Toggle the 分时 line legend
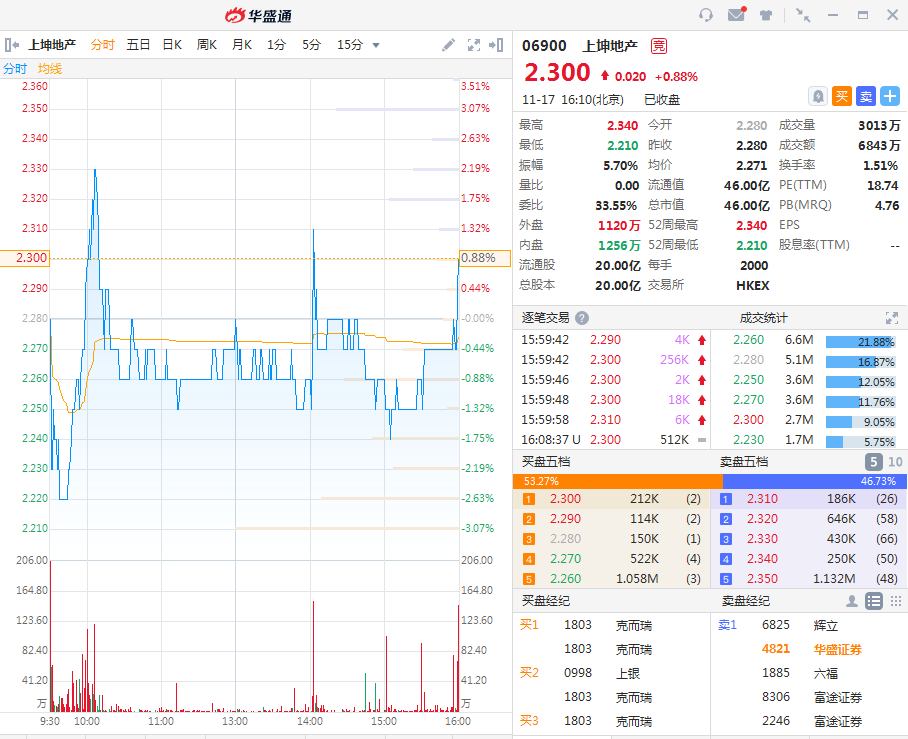908x739 pixels. coord(15,69)
